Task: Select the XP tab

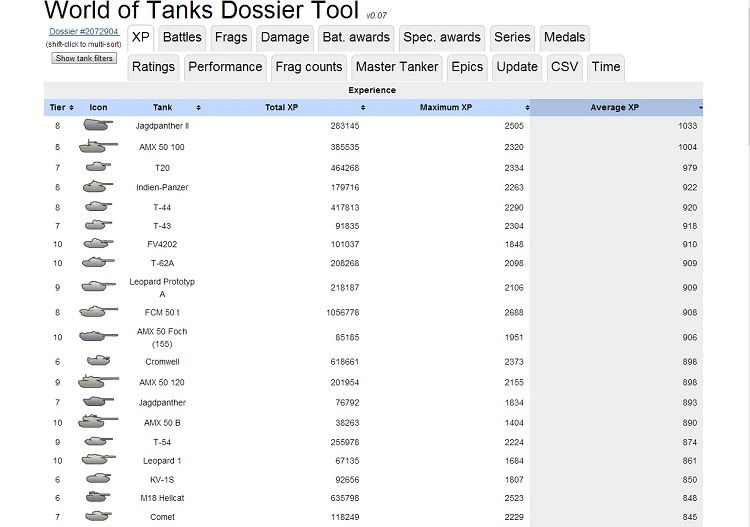Action: tap(141, 37)
